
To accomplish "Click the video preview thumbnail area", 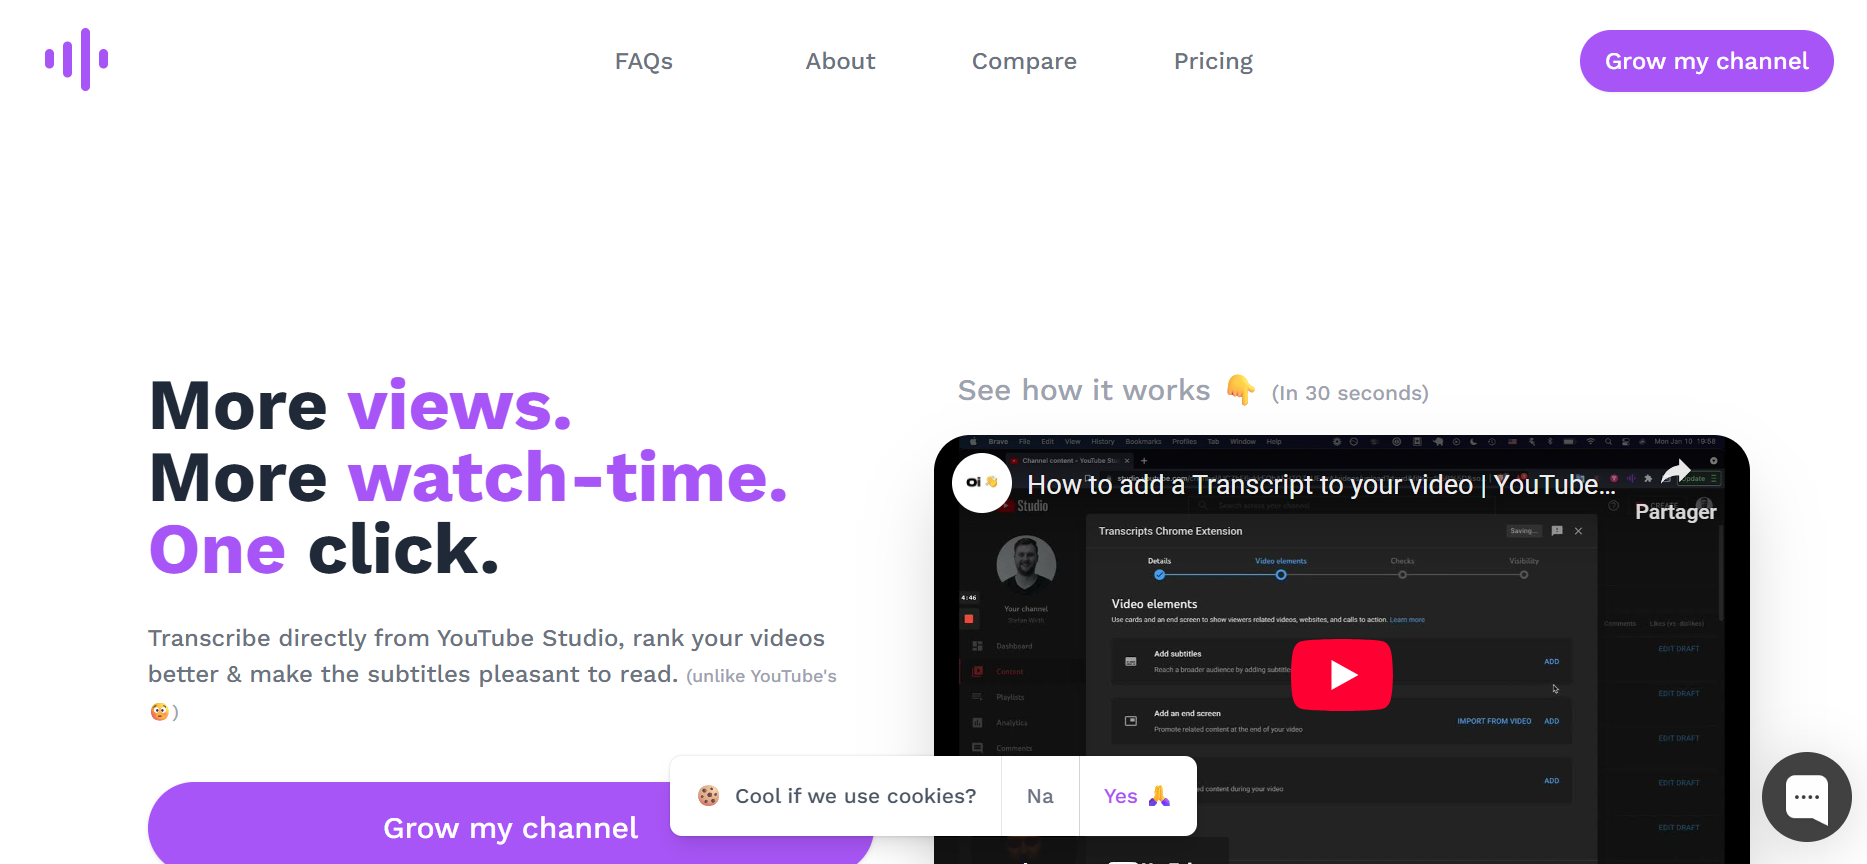I will coord(1341,649).
